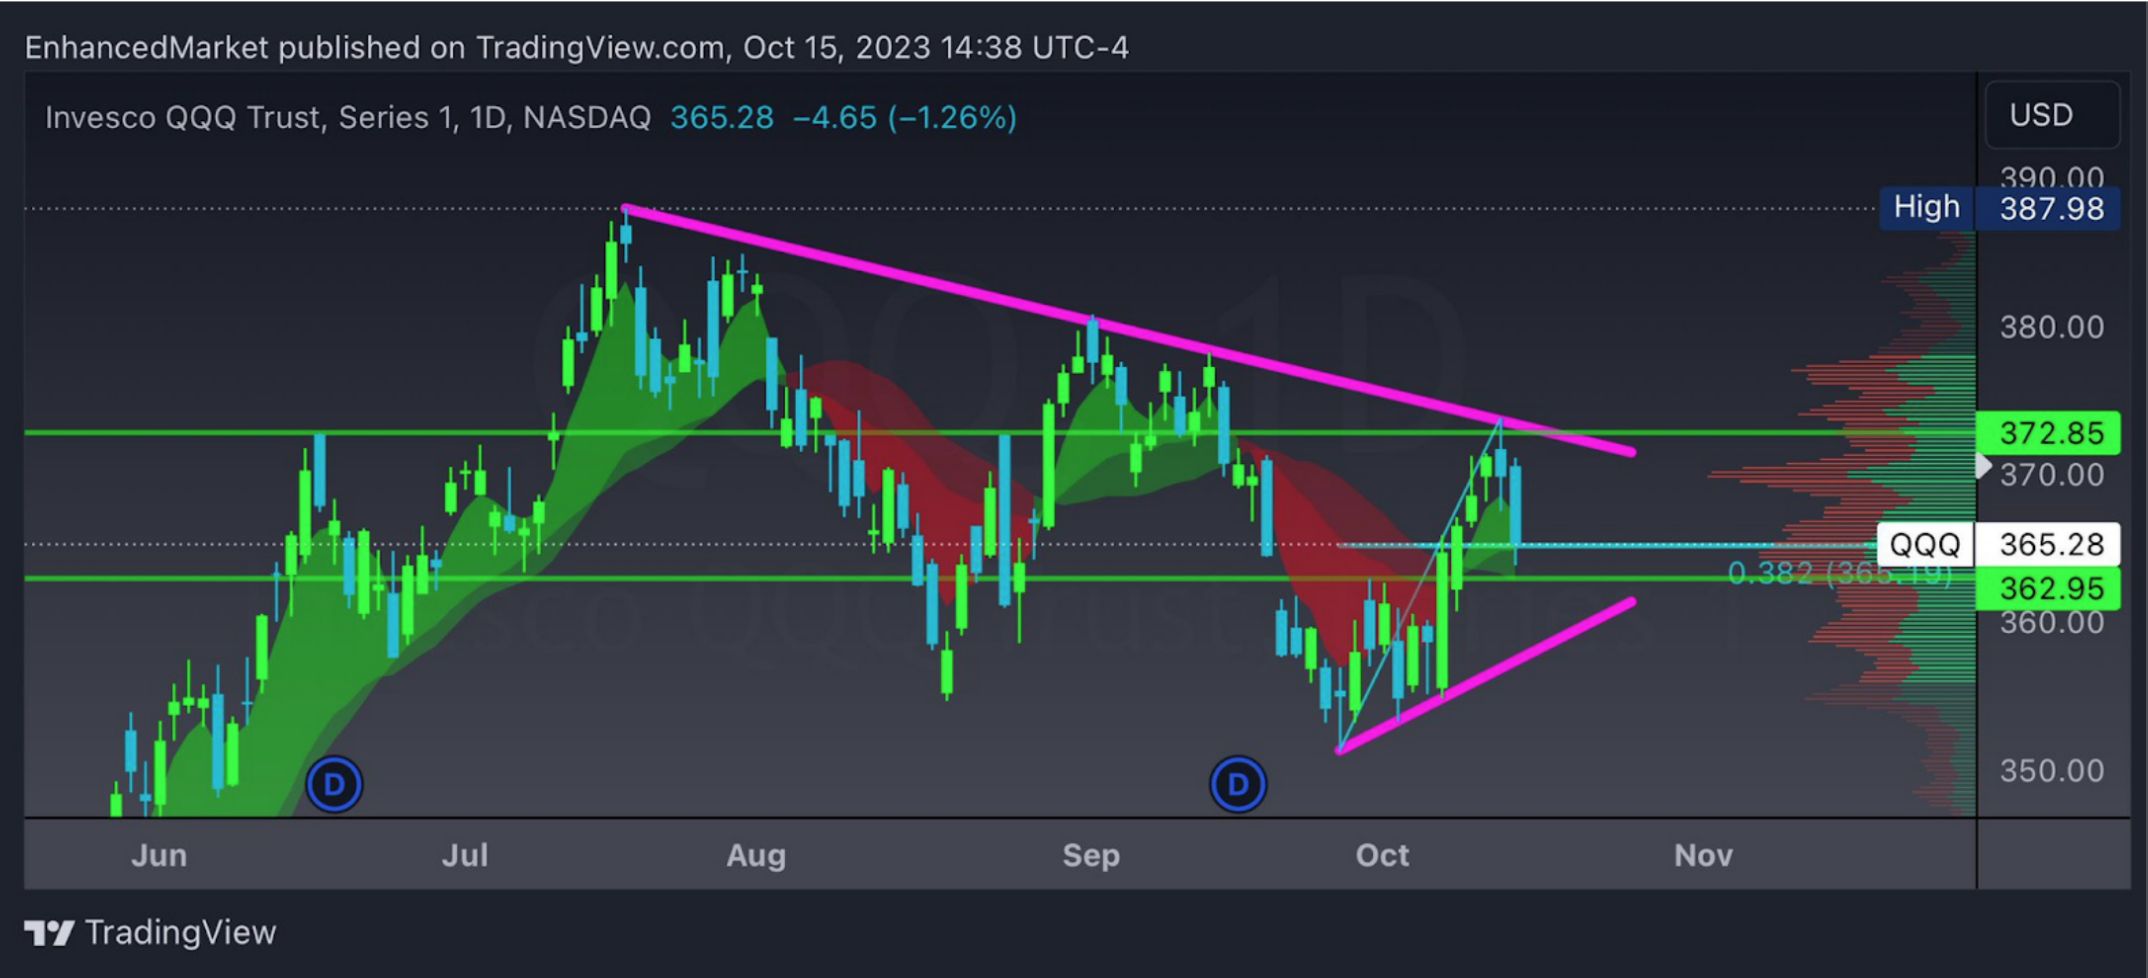
Task: Click the Aug label on time axis
Action: click(x=756, y=856)
